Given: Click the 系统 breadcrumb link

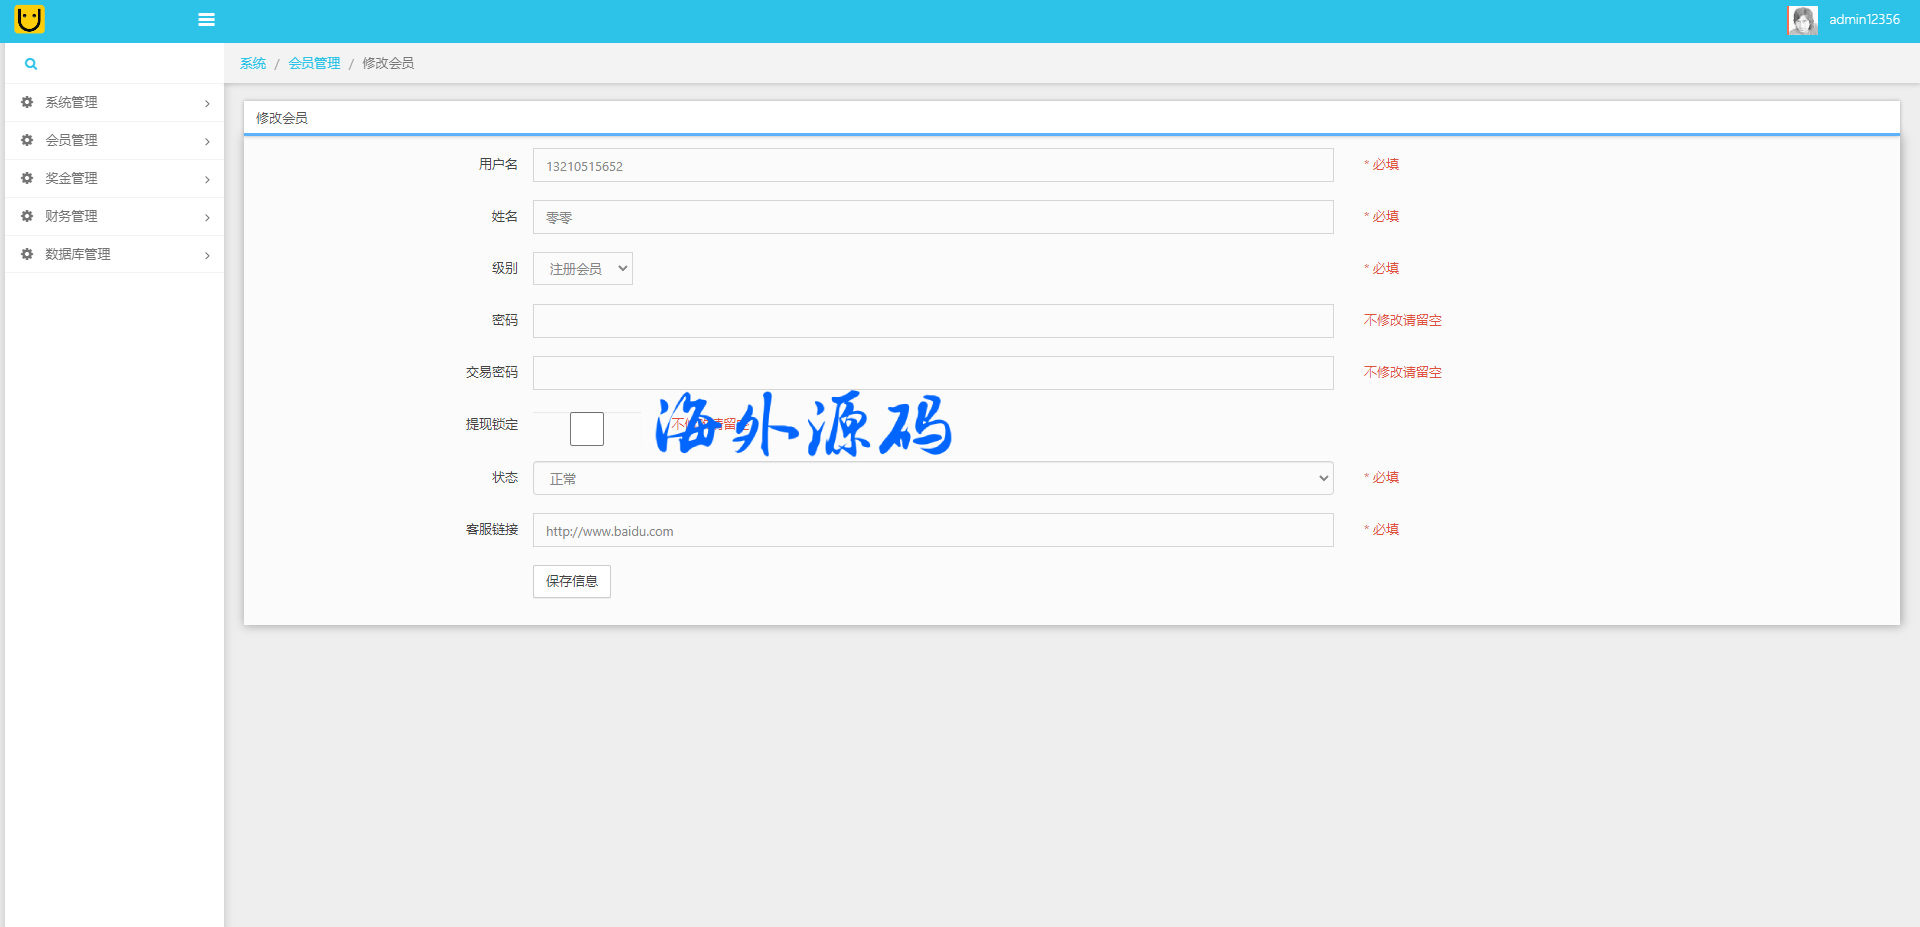Looking at the screenshot, I should click(x=253, y=63).
